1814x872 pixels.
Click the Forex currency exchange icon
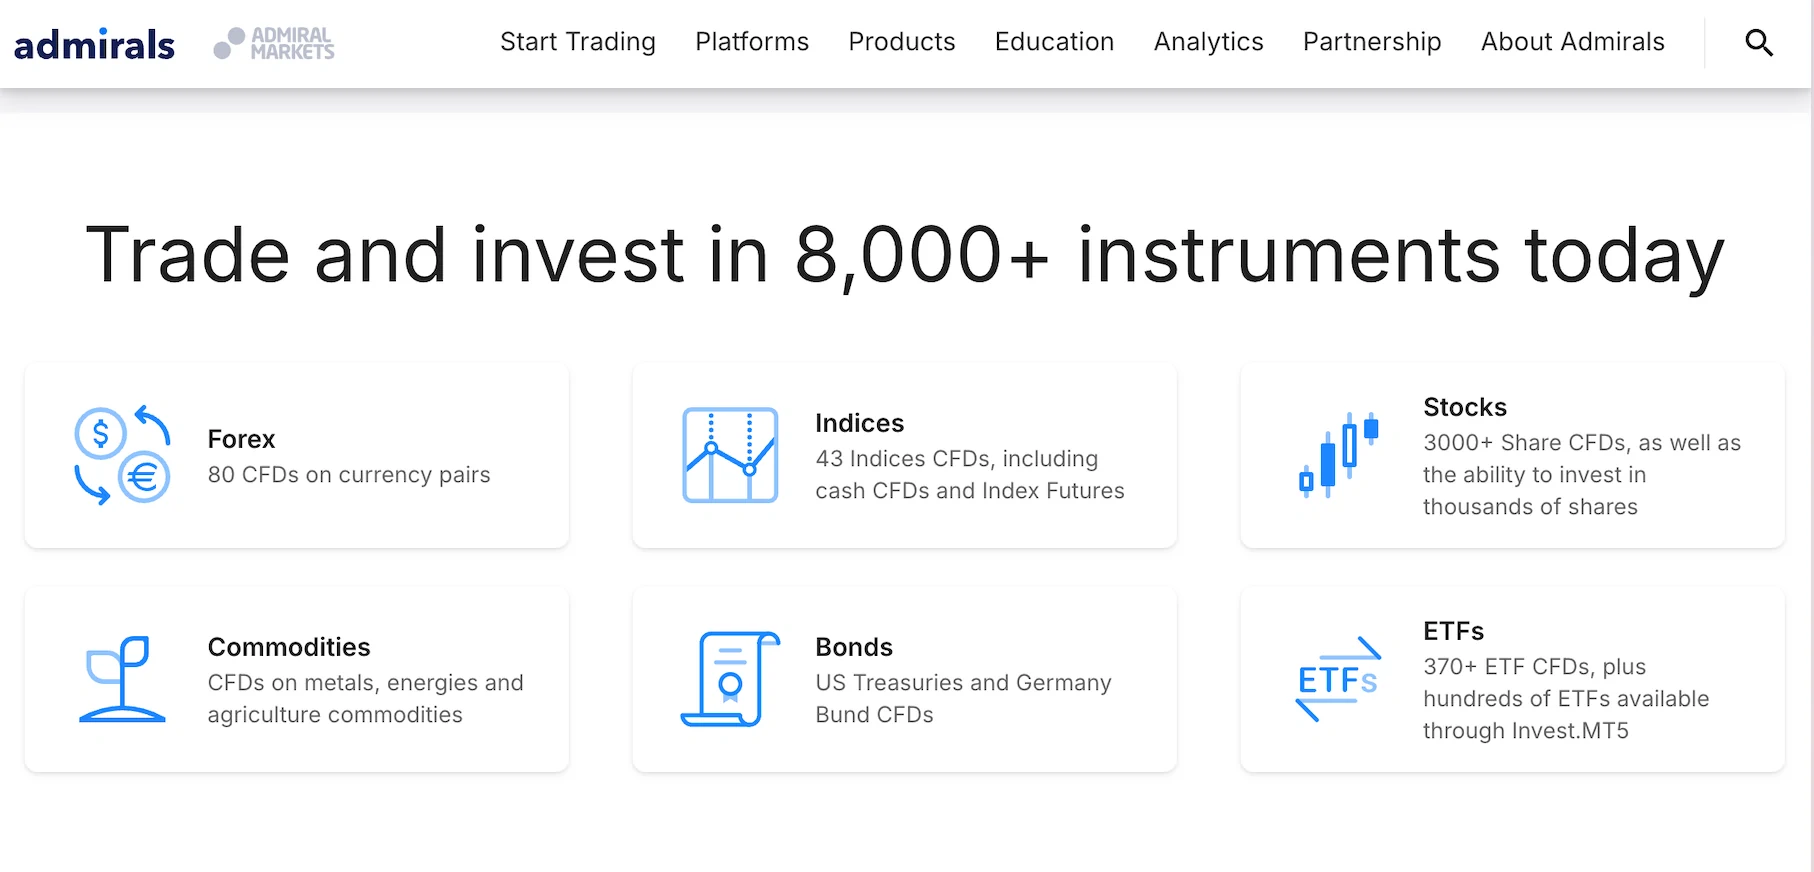click(122, 455)
